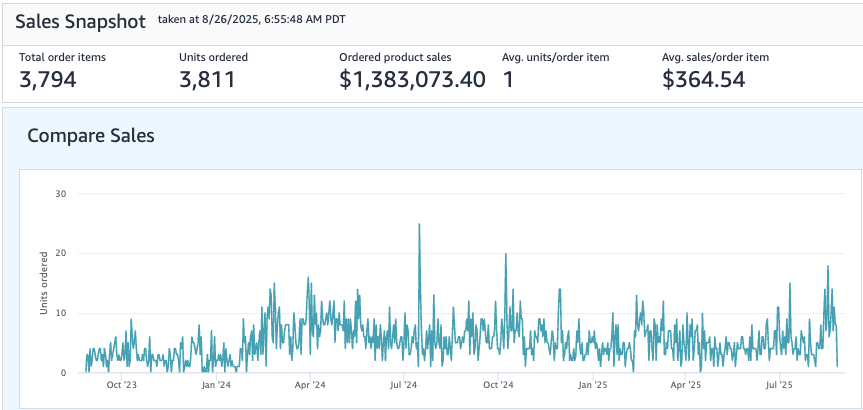This screenshot has width=863, height=410.
Task: Select the Oct '23 x-axis label
Action: (x=121, y=384)
